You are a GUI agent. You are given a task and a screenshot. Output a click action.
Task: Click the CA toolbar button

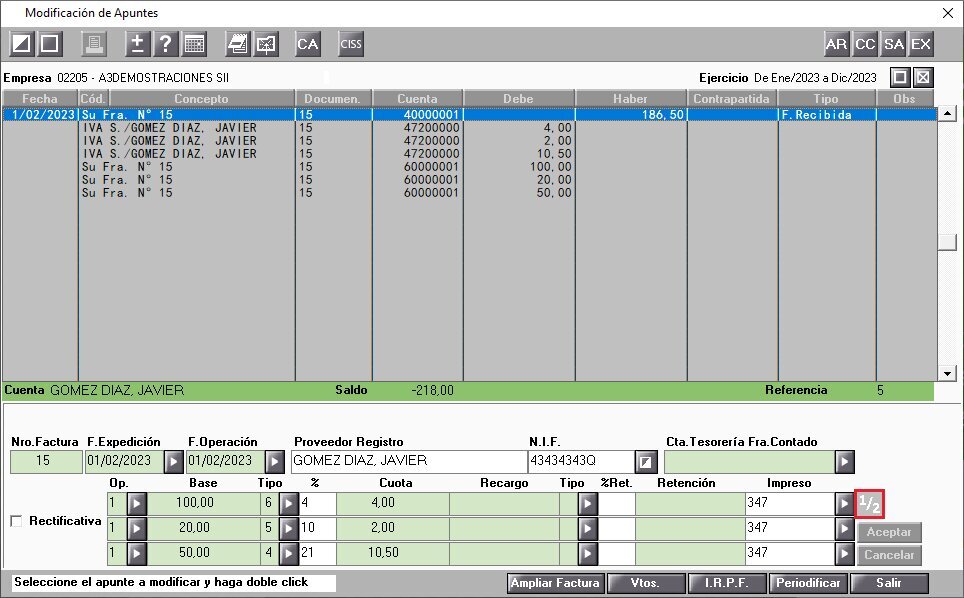(307, 44)
